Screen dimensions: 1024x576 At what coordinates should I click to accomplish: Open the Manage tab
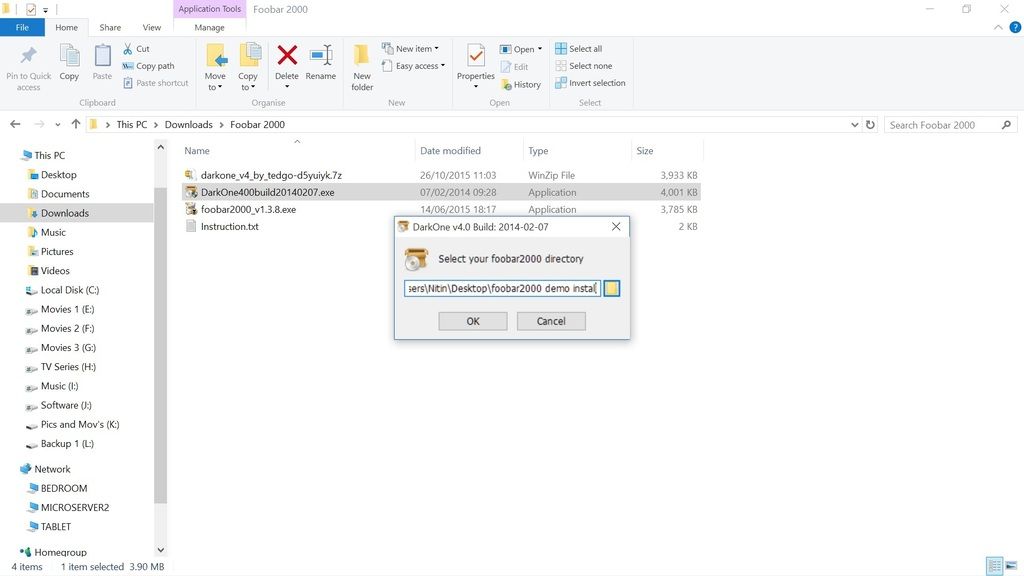209,27
